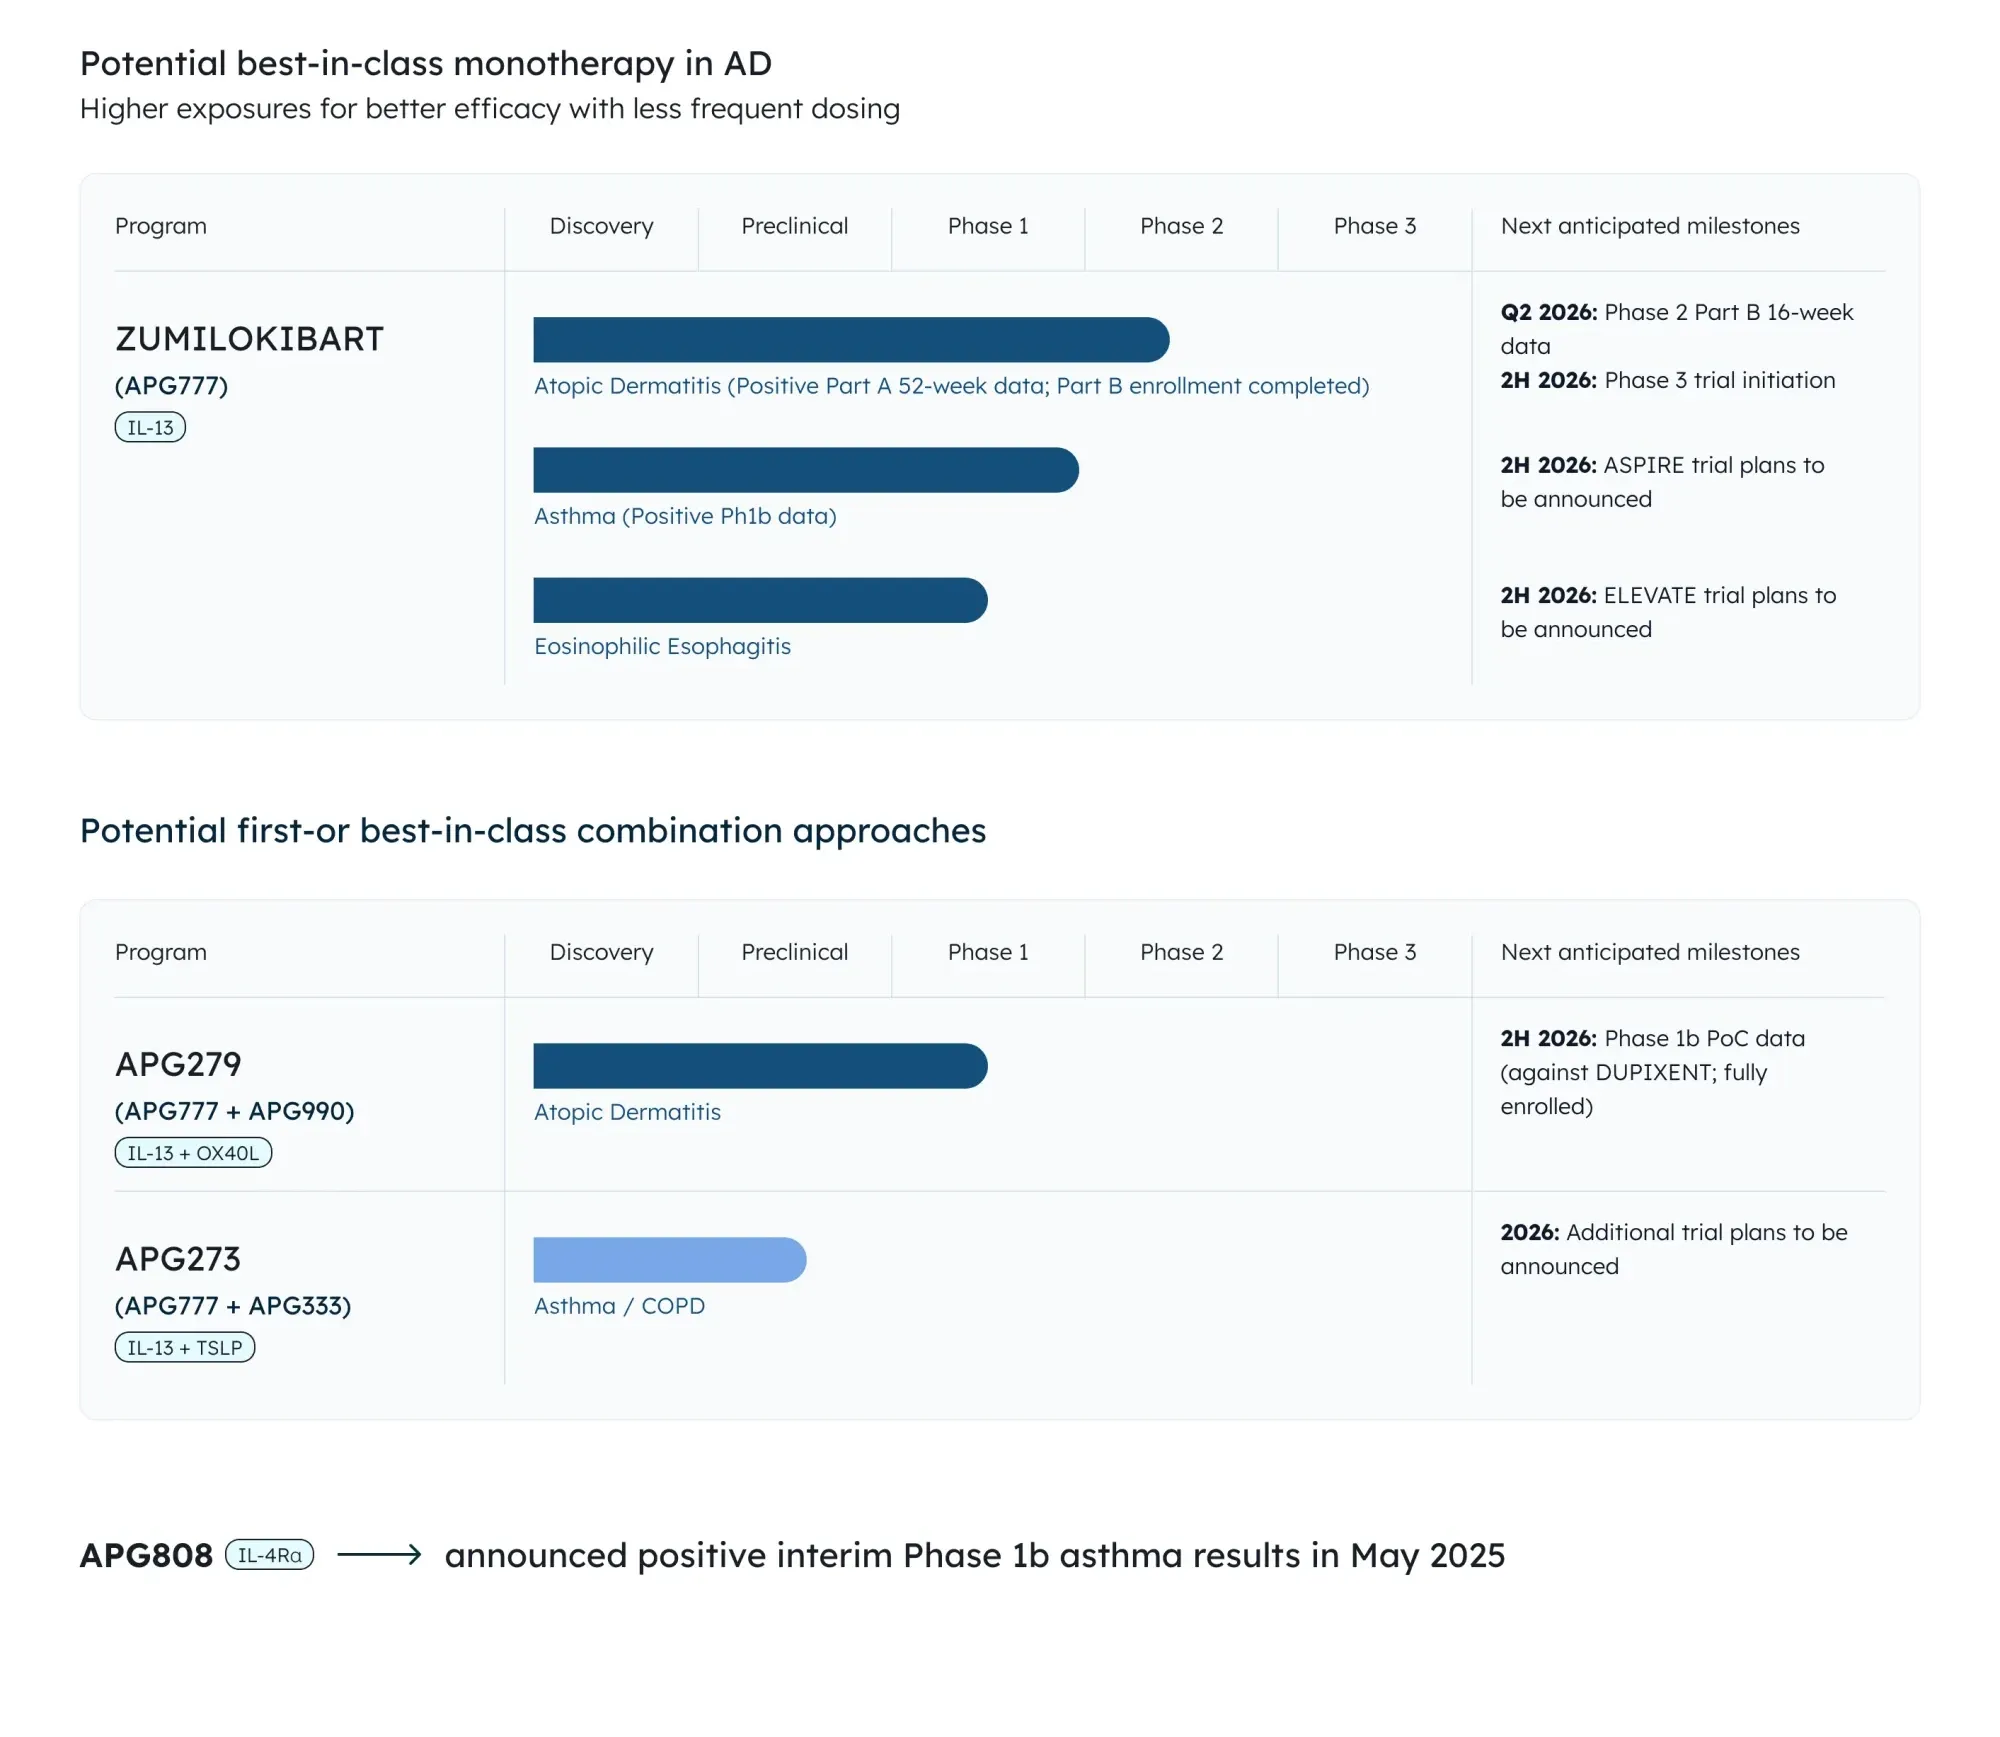Select the APG273 program heading
Image resolution: width=2000 pixels, height=1737 pixels.
click(178, 1259)
